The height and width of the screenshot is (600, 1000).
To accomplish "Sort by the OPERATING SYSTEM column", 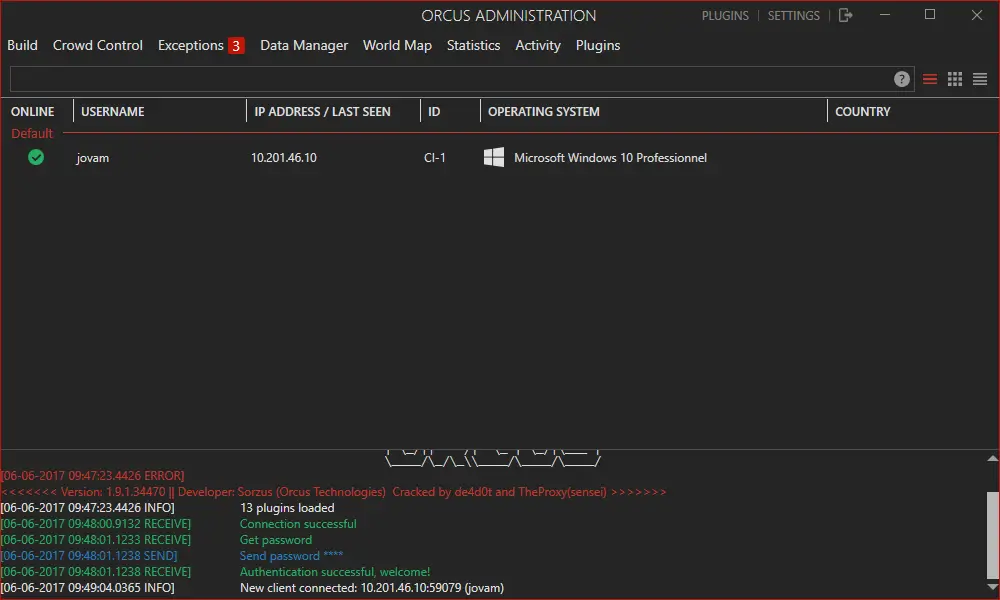I will [x=544, y=111].
